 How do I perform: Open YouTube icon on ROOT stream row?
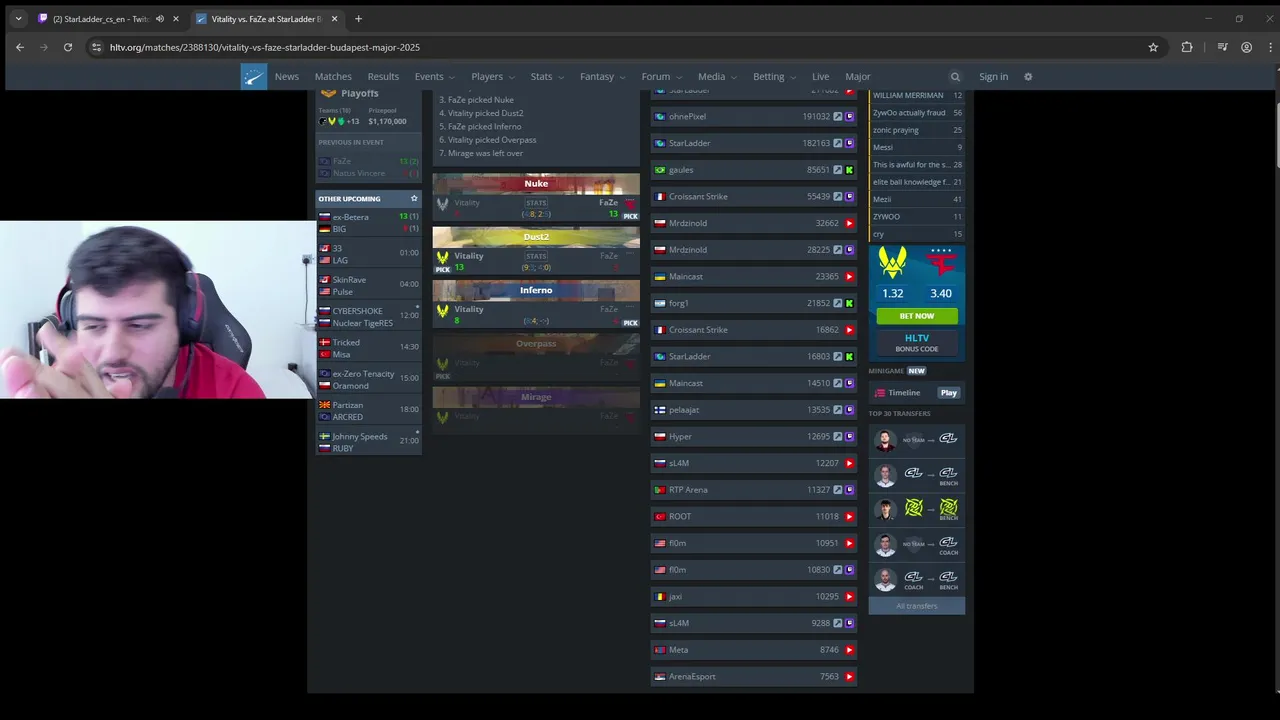pos(850,517)
